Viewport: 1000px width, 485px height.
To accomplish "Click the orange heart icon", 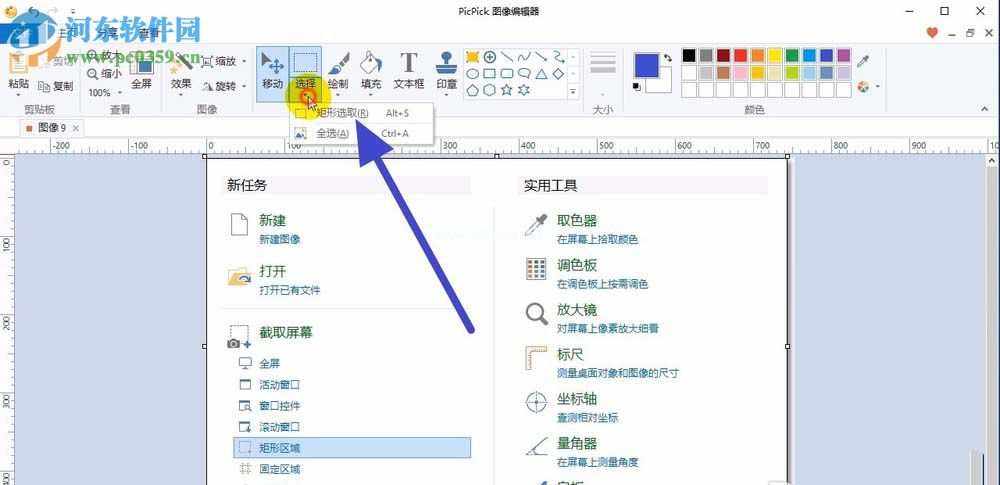I will pyautogui.click(x=932, y=33).
